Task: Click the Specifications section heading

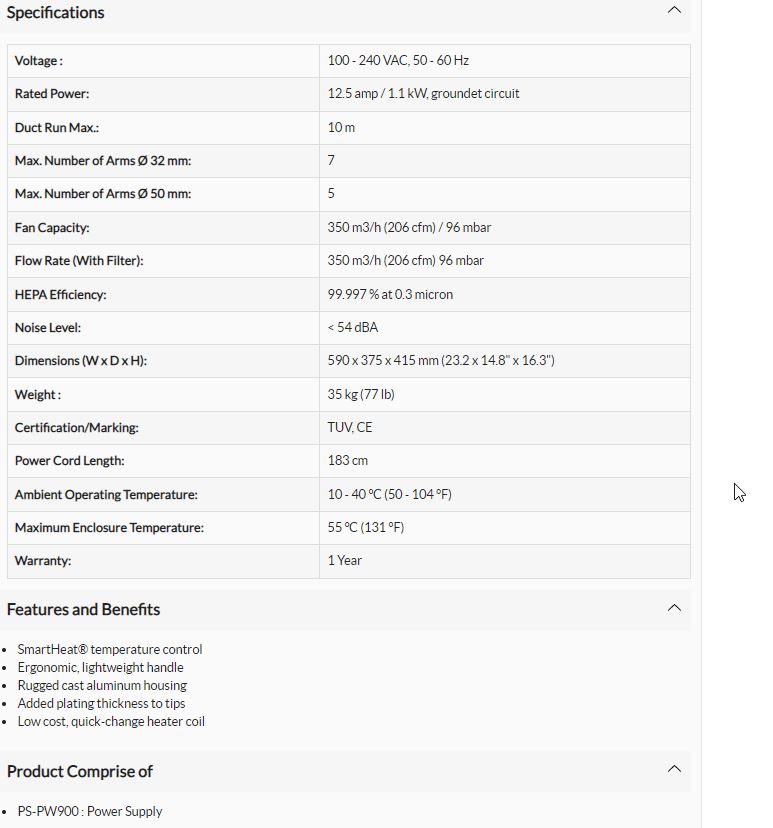Action: click(x=55, y=12)
